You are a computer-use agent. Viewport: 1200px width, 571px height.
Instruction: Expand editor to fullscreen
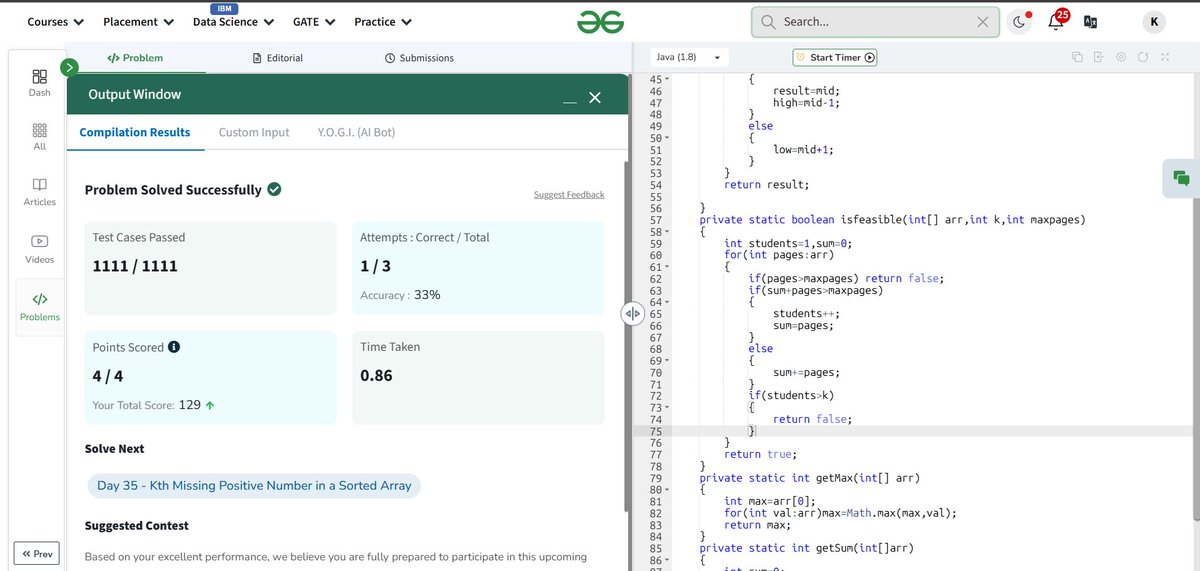[x=1165, y=57]
